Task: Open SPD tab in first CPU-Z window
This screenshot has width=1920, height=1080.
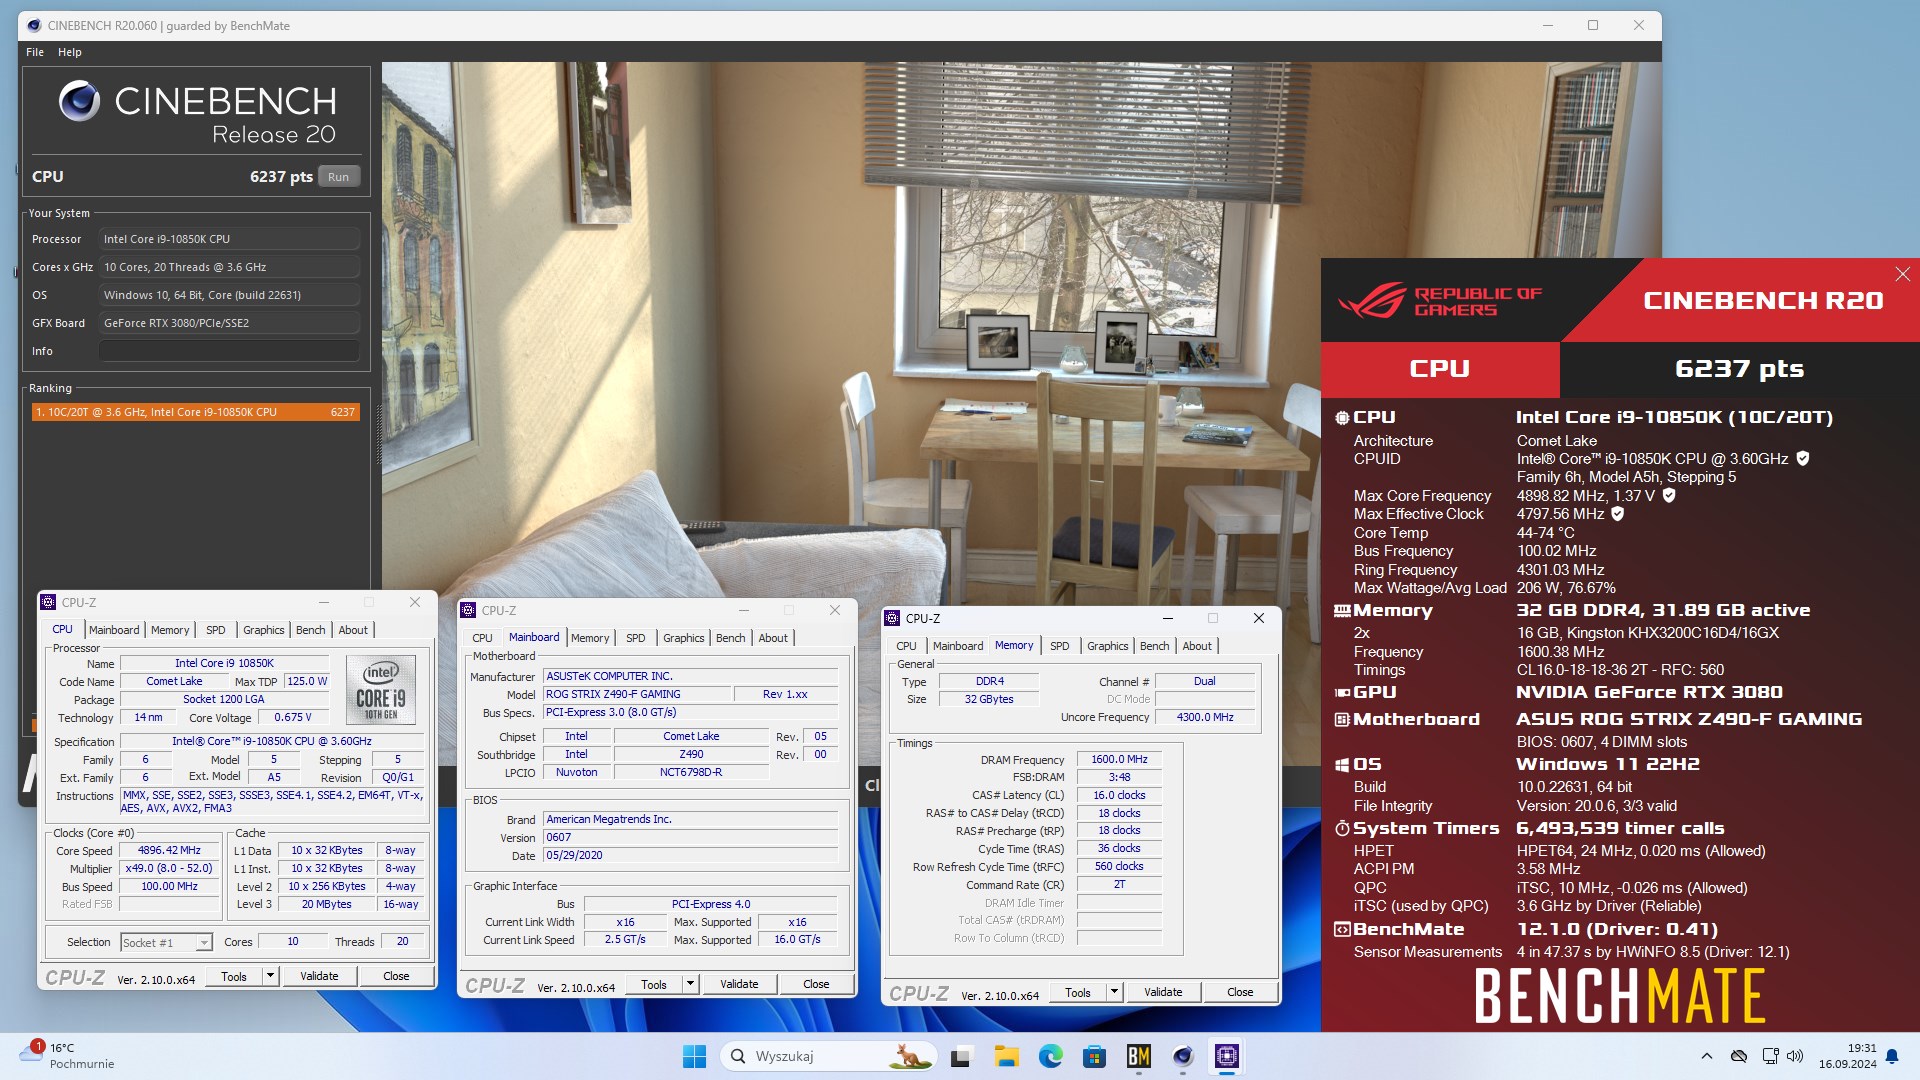Action: point(215,630)
